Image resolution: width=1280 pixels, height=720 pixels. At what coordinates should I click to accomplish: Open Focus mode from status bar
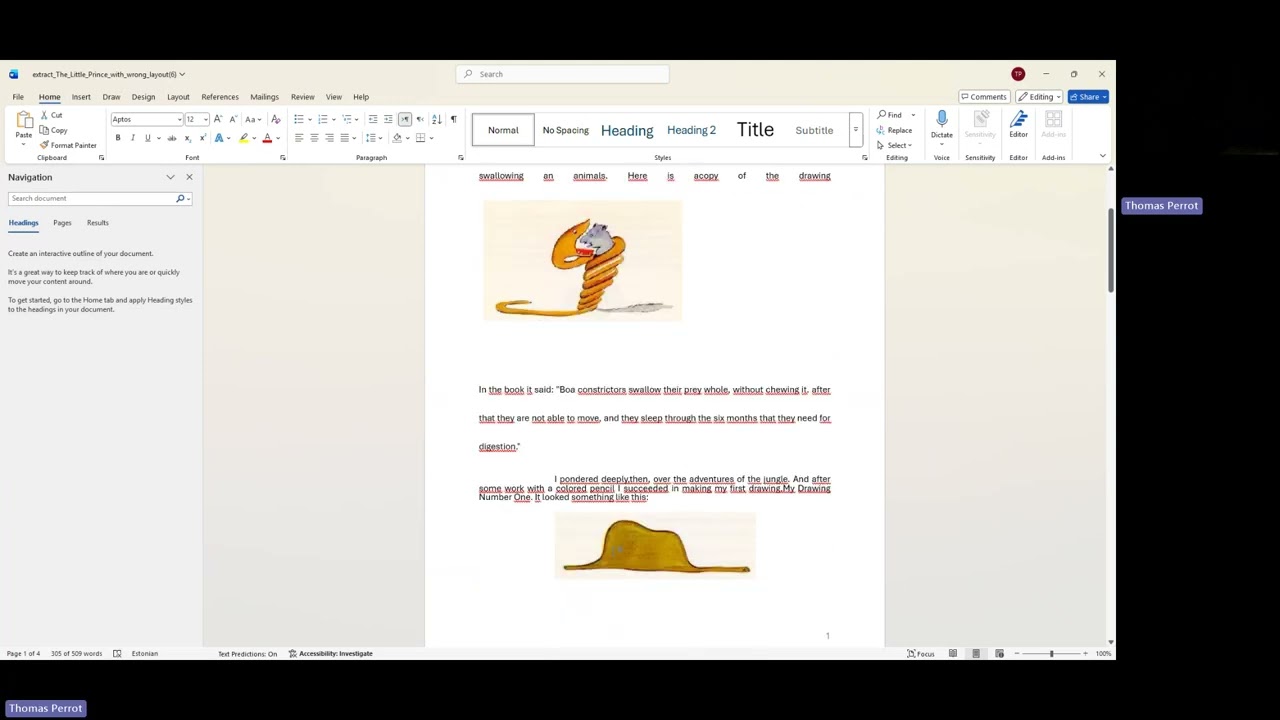[x=921, y=653]
